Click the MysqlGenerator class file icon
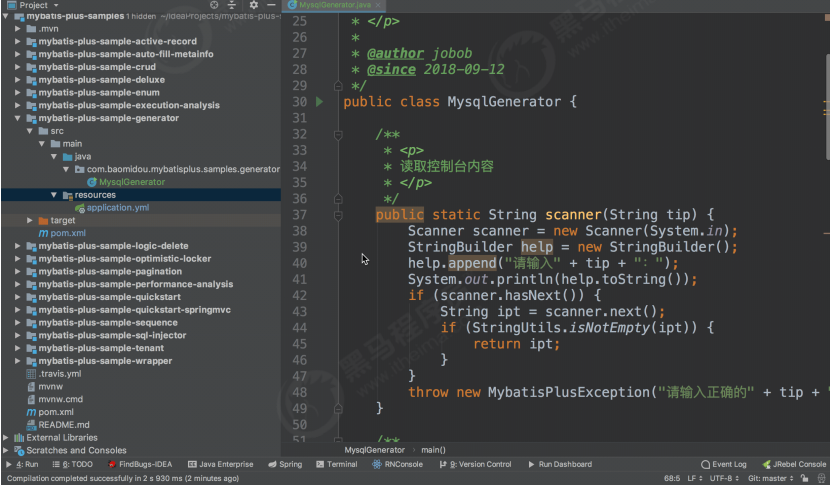Screen dimensions: 830x485 tap(92, 182)
